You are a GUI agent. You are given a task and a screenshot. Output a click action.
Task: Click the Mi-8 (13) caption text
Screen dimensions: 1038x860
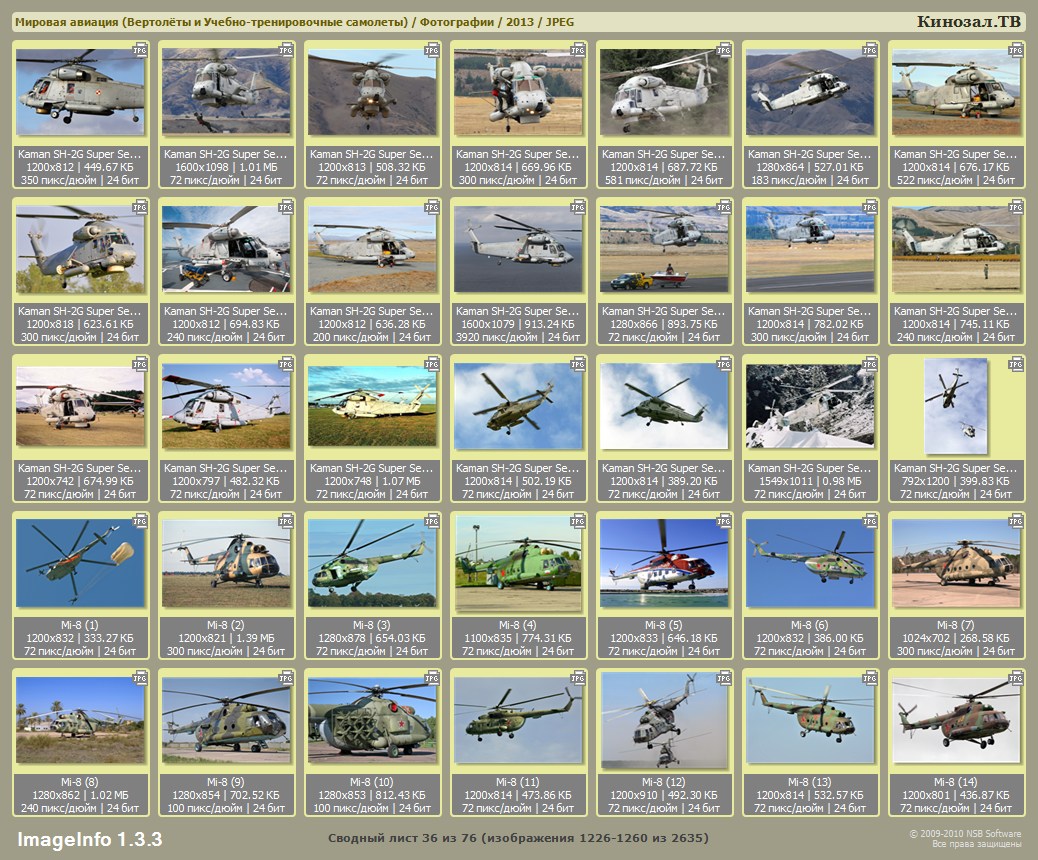click(811, 782)
